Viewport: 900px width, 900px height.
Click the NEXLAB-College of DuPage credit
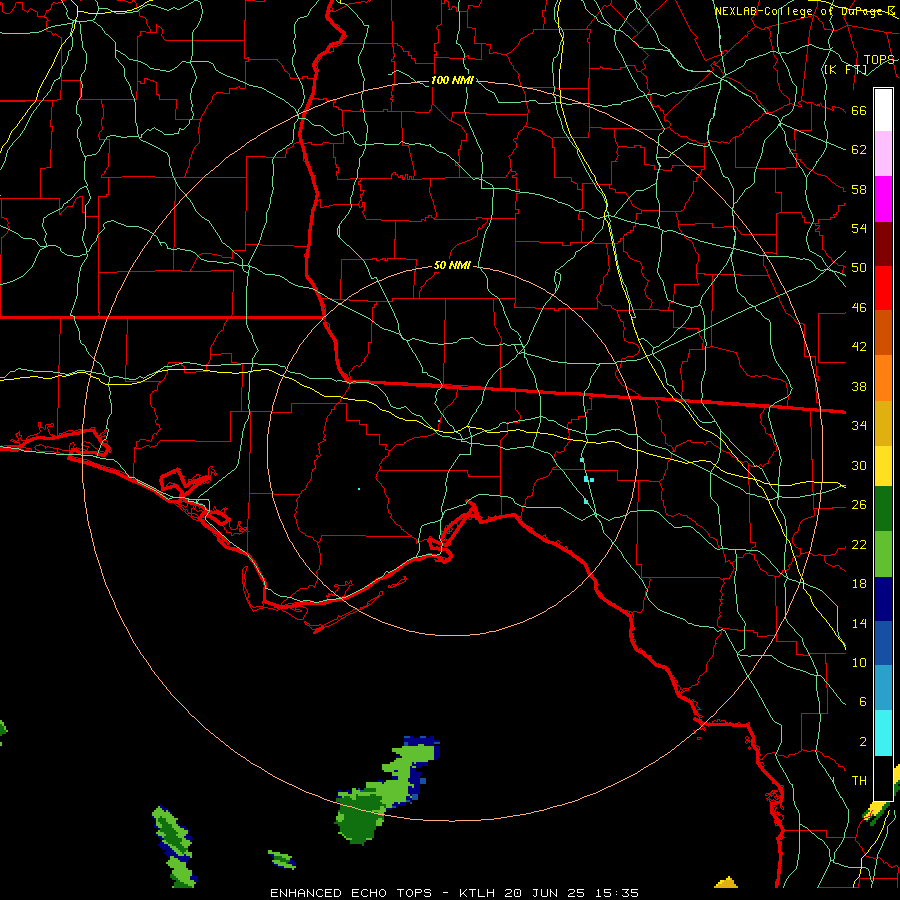(805, 11)
